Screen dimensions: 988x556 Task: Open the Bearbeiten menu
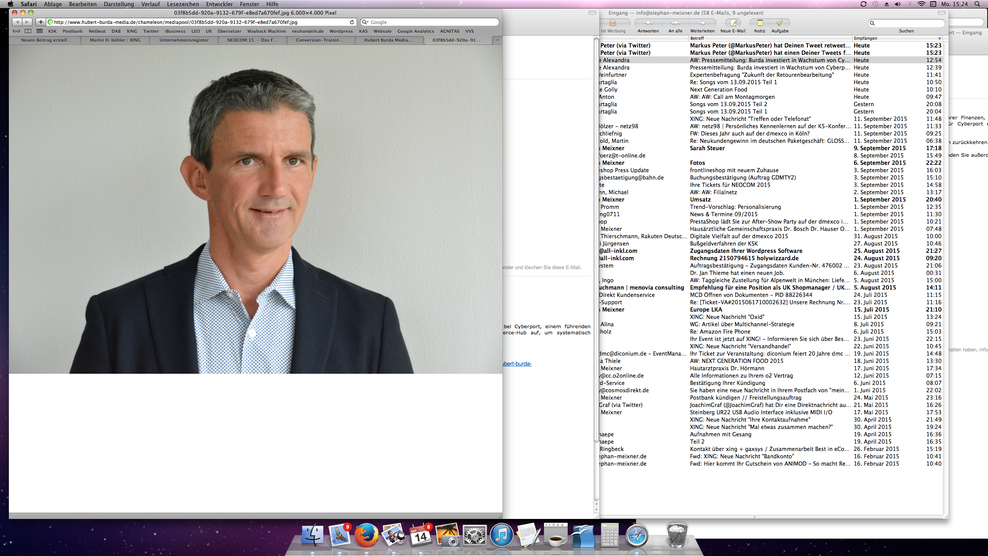coord(83,4)
